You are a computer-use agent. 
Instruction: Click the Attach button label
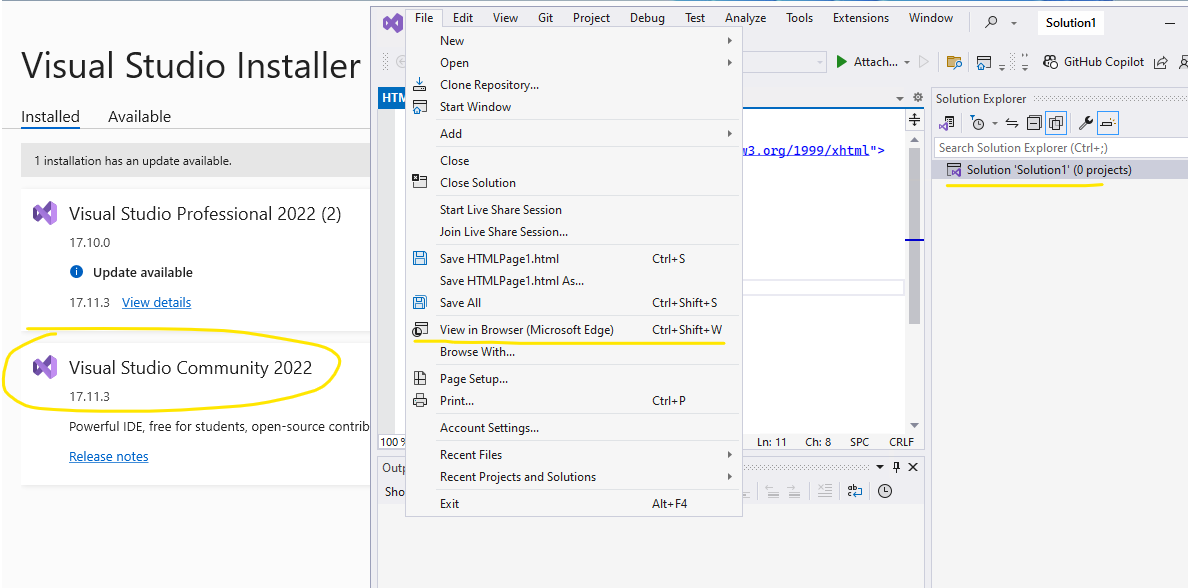pyautogui.click(x=876, y=62)
